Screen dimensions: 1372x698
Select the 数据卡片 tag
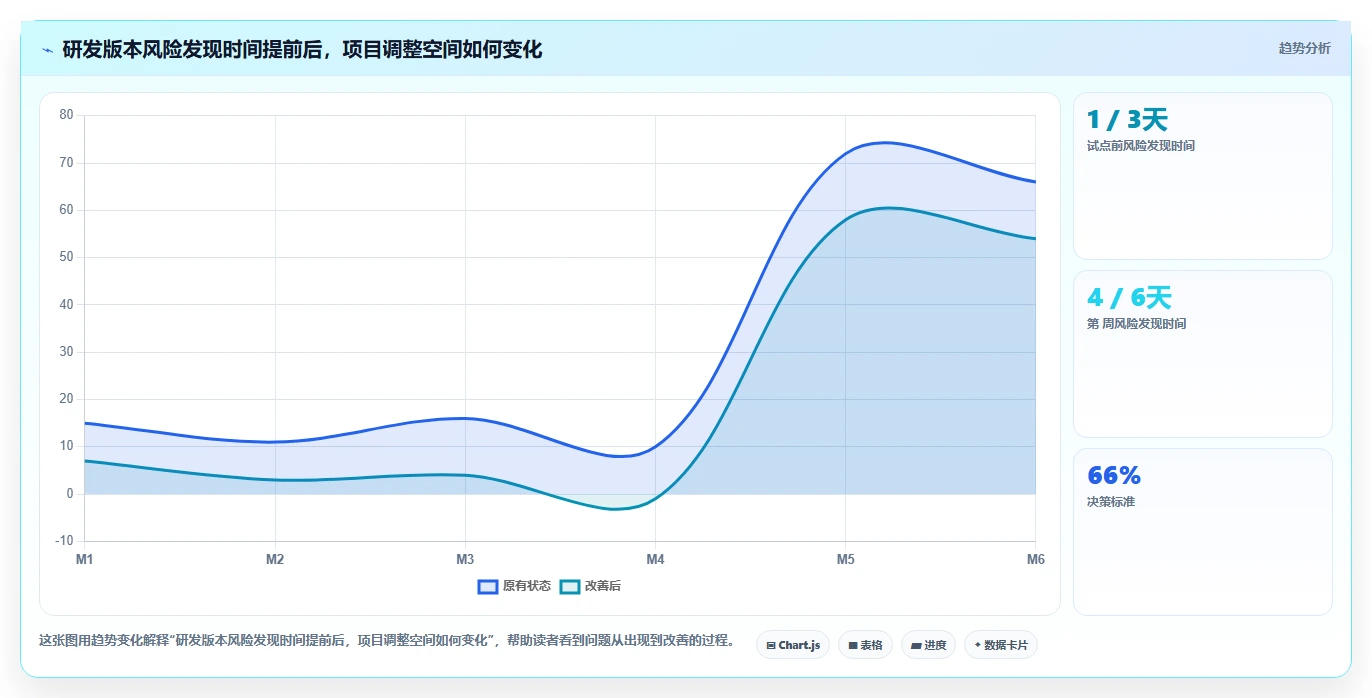click(x=1001, y=645)
